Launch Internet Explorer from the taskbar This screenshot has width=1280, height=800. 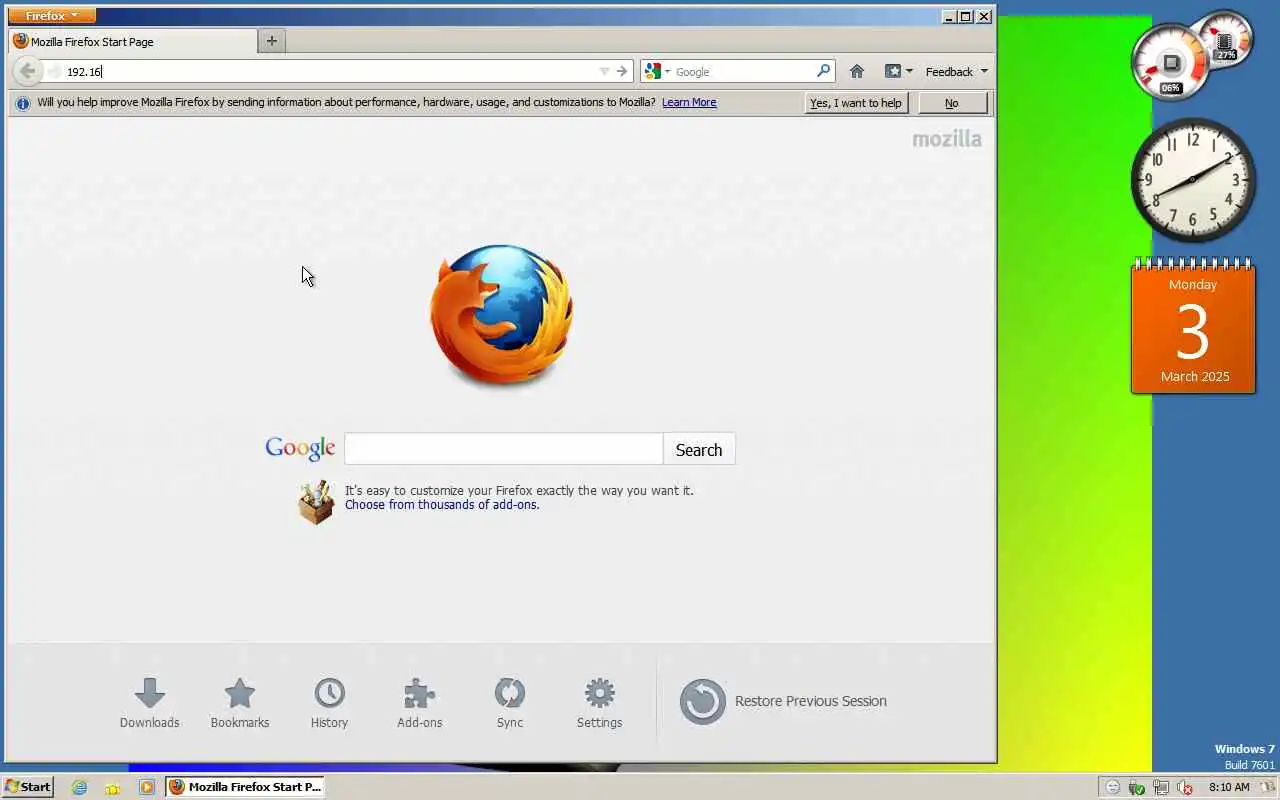pos(80,787)
